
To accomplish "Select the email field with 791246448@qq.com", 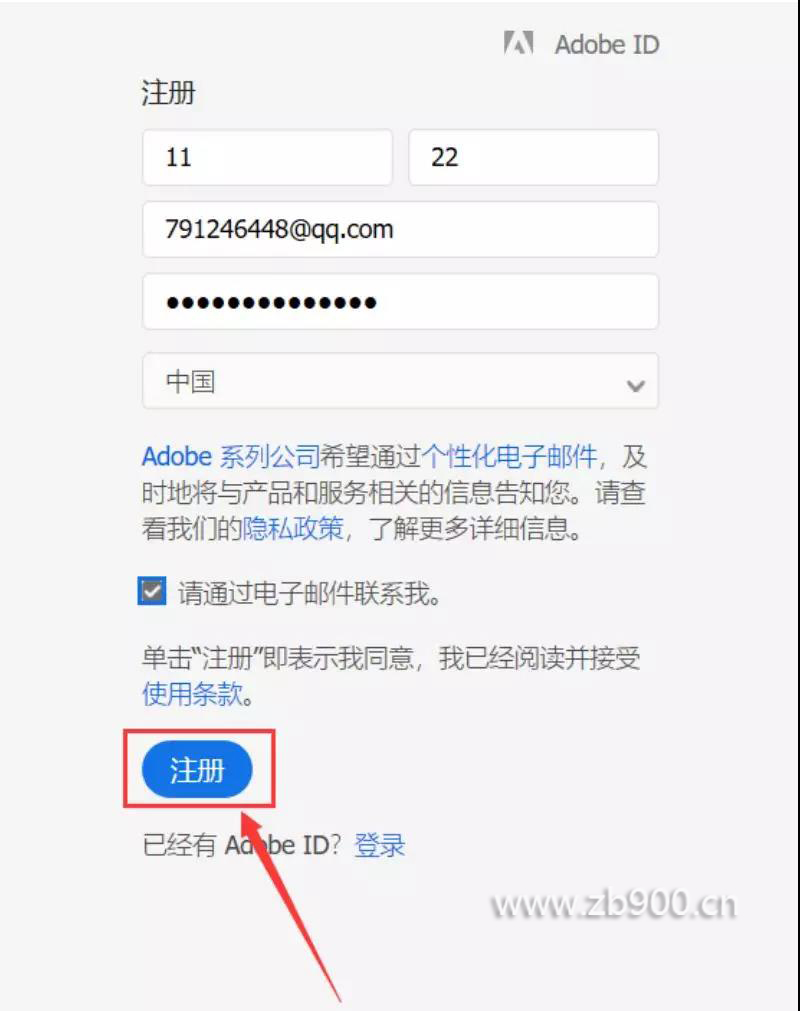I will tap(400, 230).
